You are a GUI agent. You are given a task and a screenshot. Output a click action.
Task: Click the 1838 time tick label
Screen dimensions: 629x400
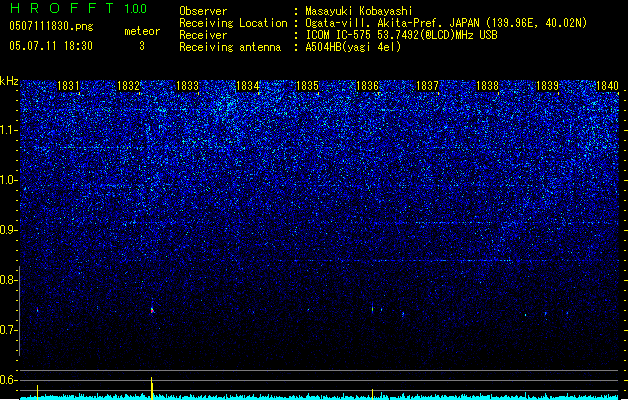(x=487, y=86)
